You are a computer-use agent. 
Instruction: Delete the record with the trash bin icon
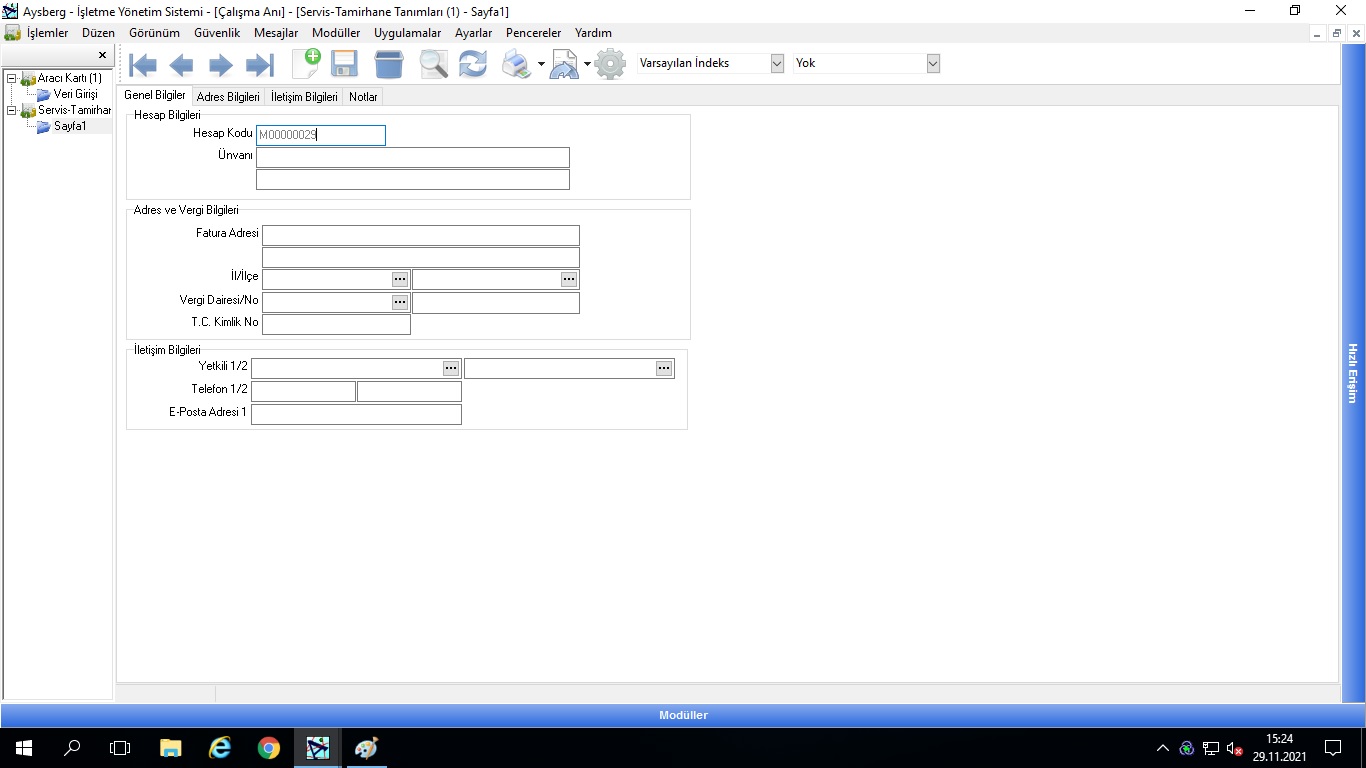pos(389,64)
